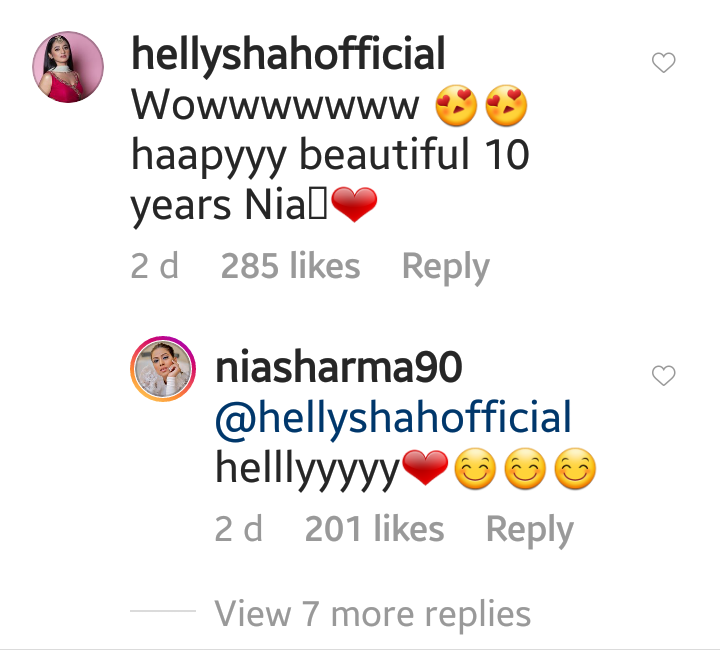Select the "haapyyy beautiful 10" comment text
The width and height of the screenshot is (720, 654).
[330, 157]
